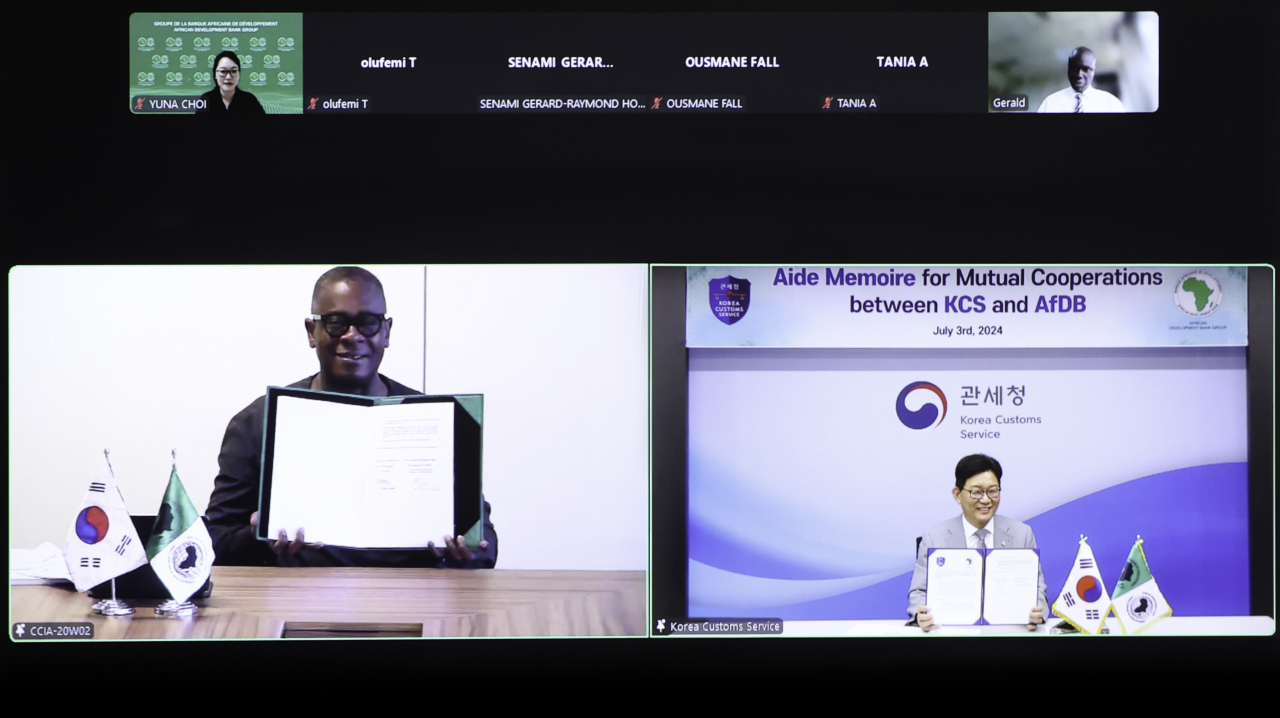This screenshot has height=718, width=1280.
Task: Click 'SENAMI GERARD-RAYMOND HO...' name label
Action: click(x=562, y=104)
